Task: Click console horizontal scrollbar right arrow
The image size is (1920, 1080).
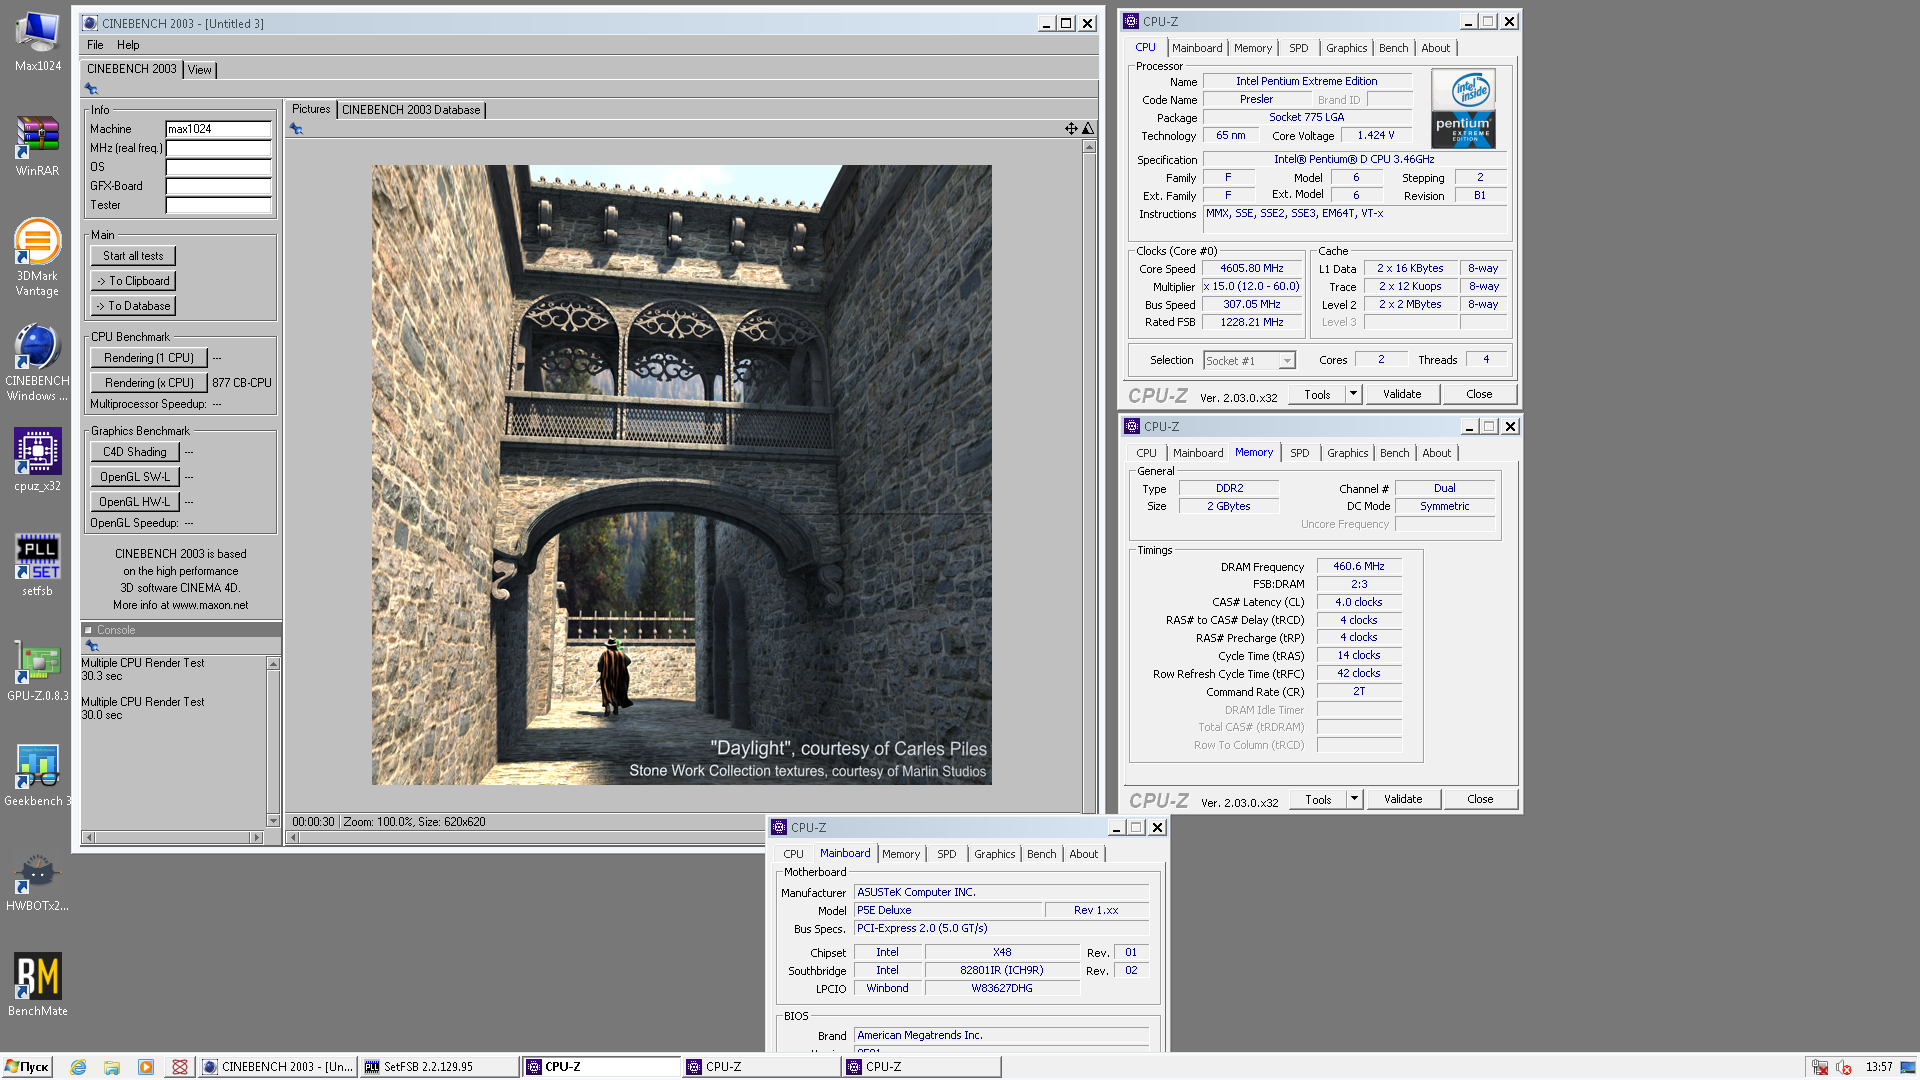Action: (257, 837)
